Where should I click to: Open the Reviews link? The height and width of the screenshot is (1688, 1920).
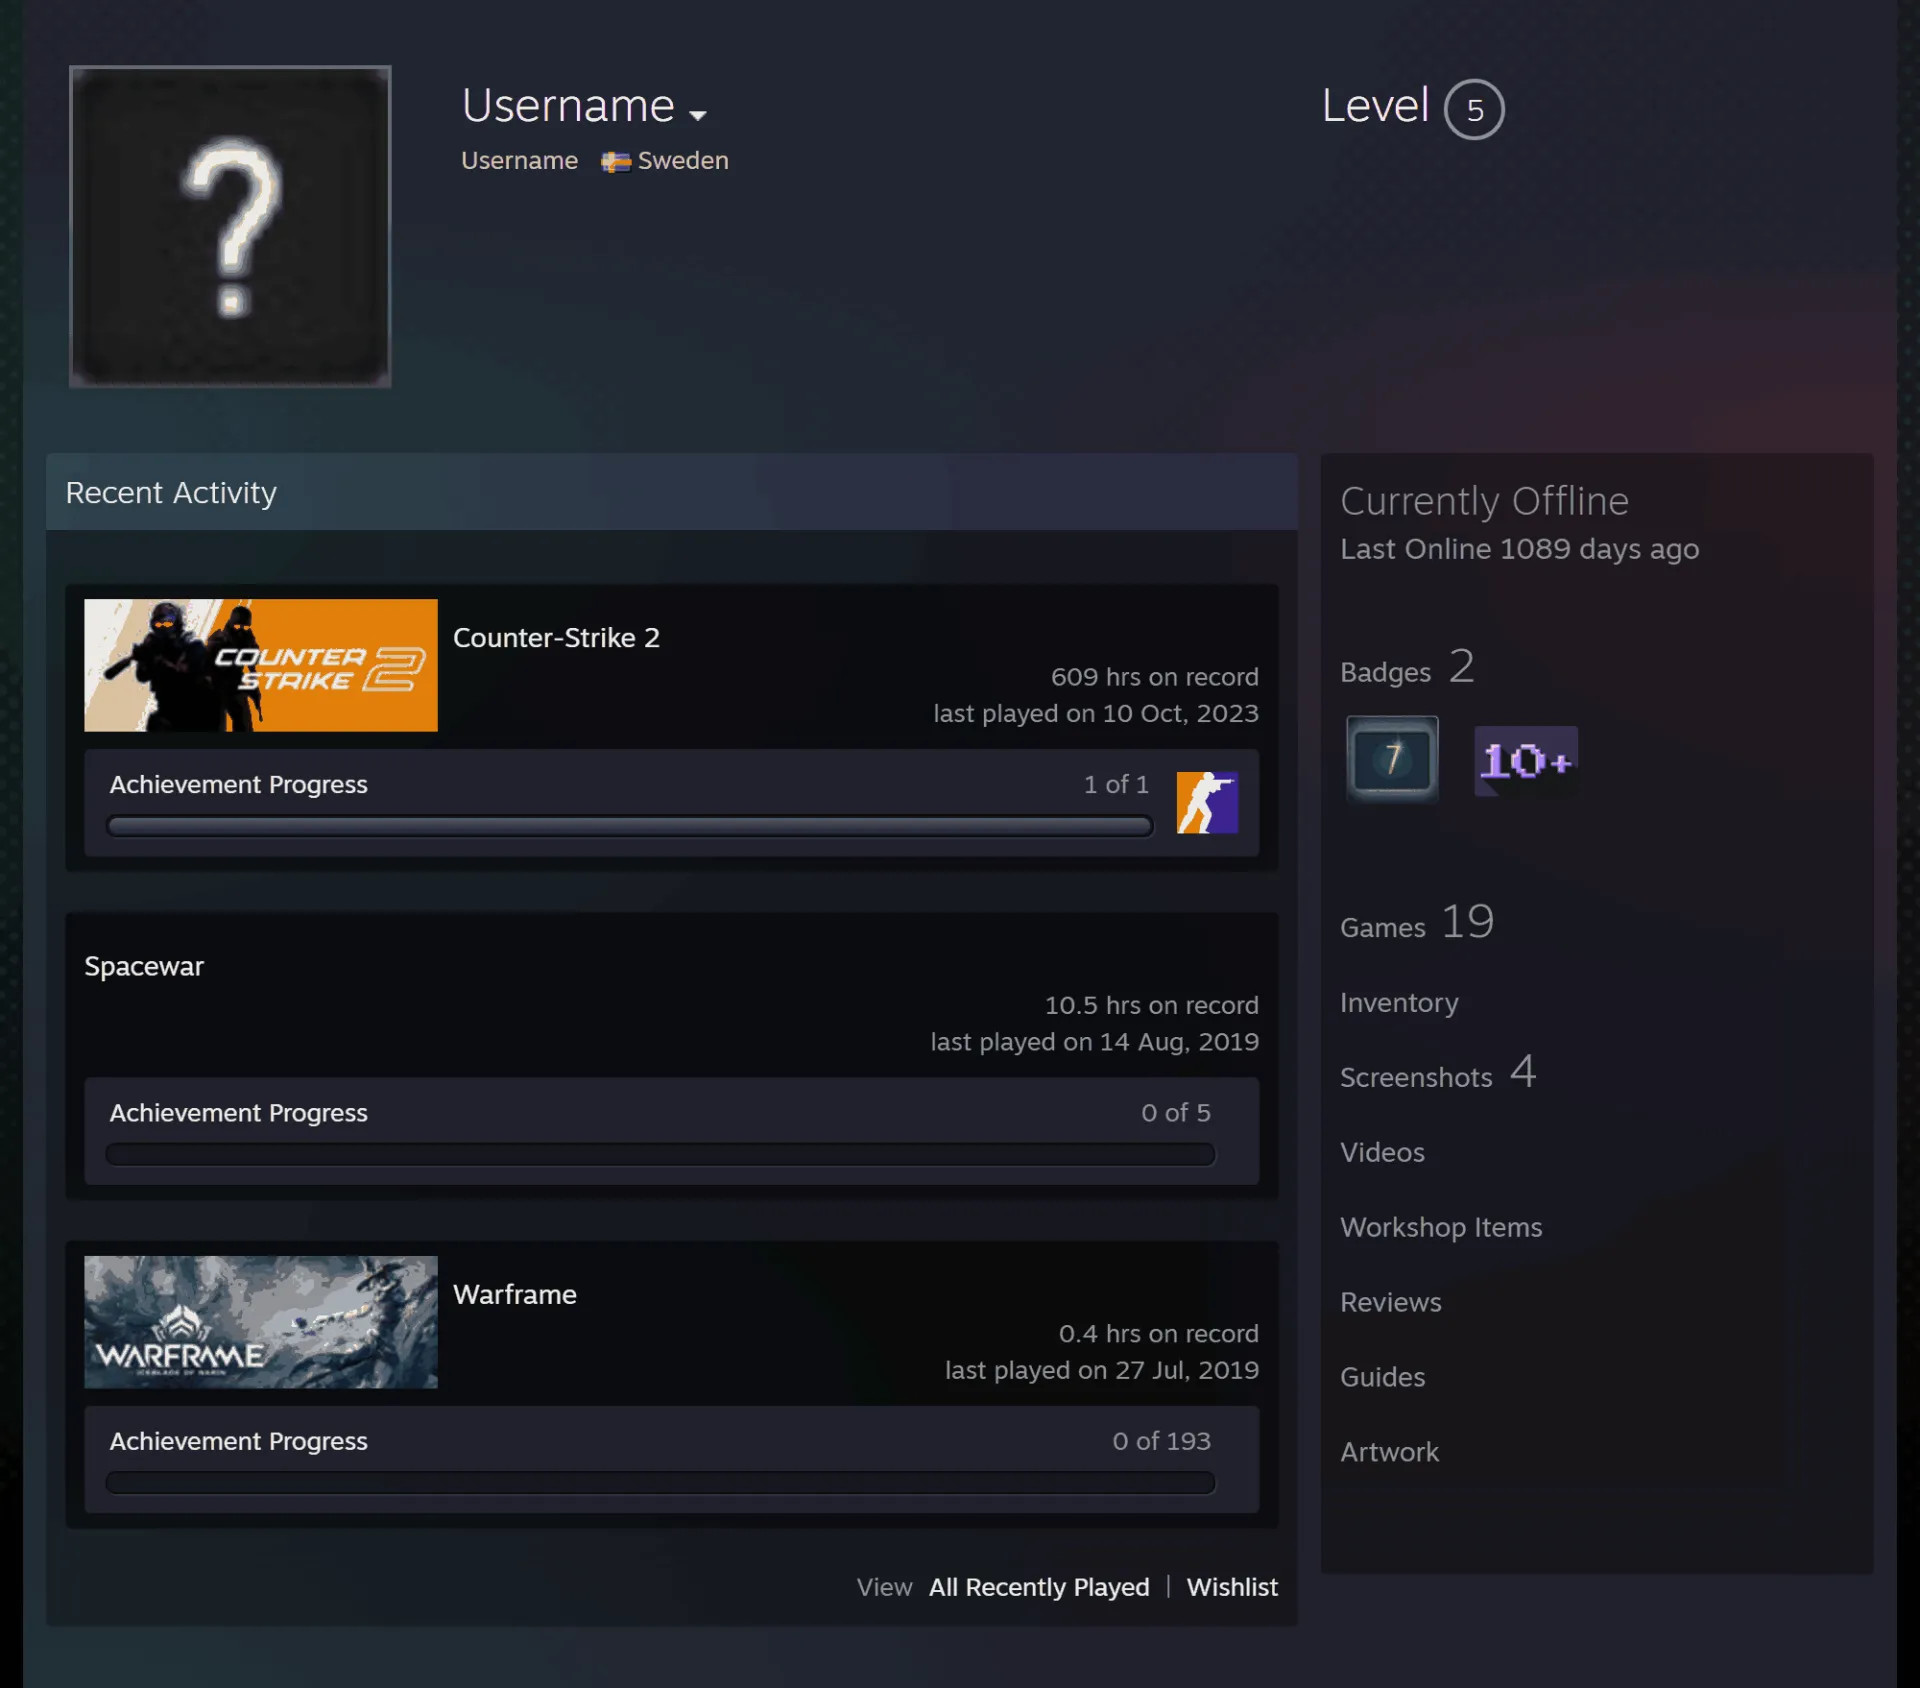click(x=1391, y=1303)
